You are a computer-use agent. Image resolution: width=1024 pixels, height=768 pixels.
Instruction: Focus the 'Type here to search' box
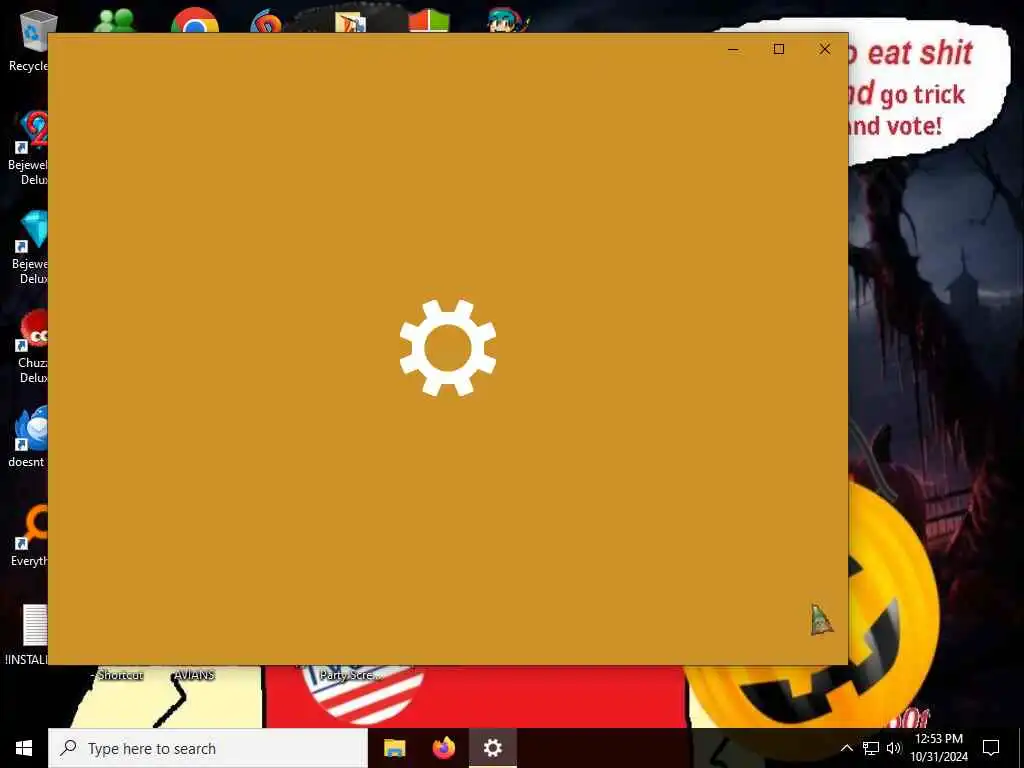click(208, 748)
